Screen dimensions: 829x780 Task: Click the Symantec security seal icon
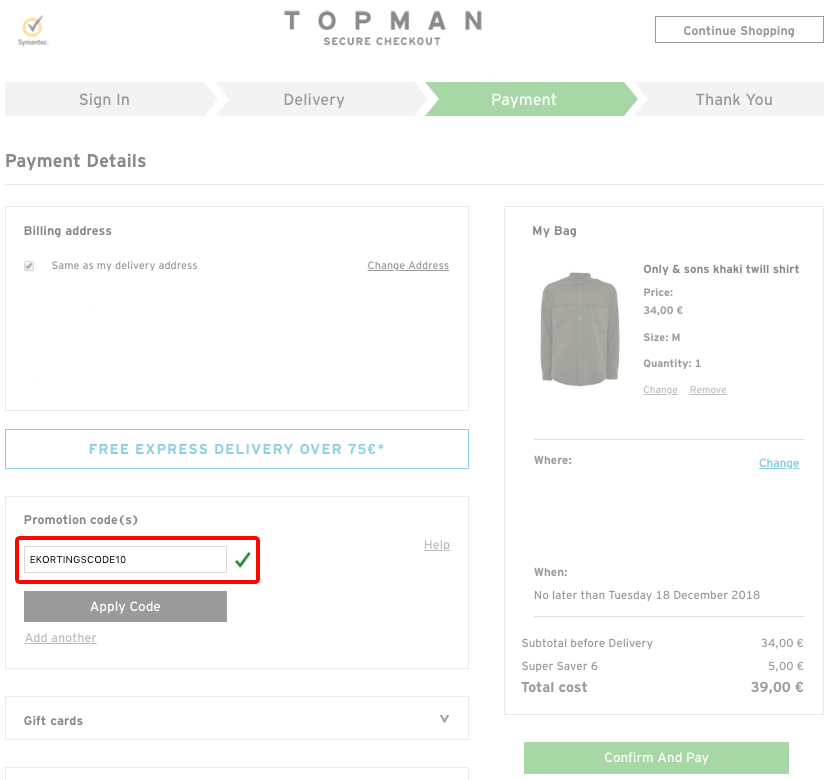33,31
